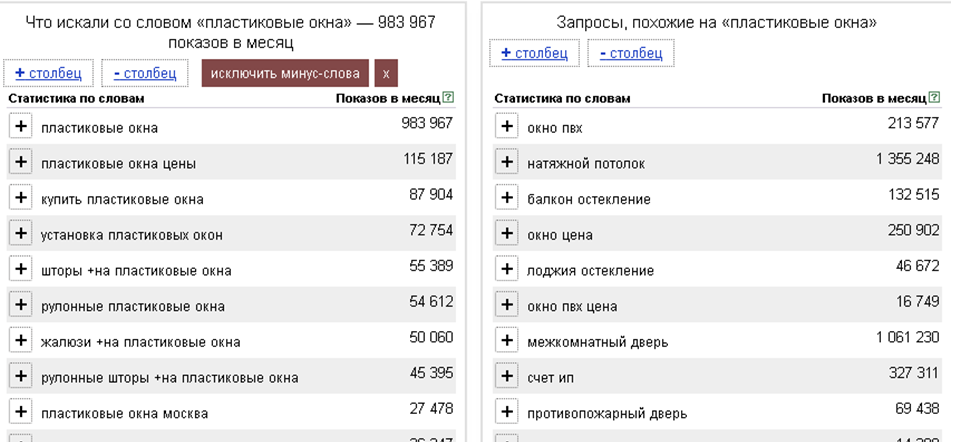
Task: Click the value 1 061 230
Action: (907, 337)
